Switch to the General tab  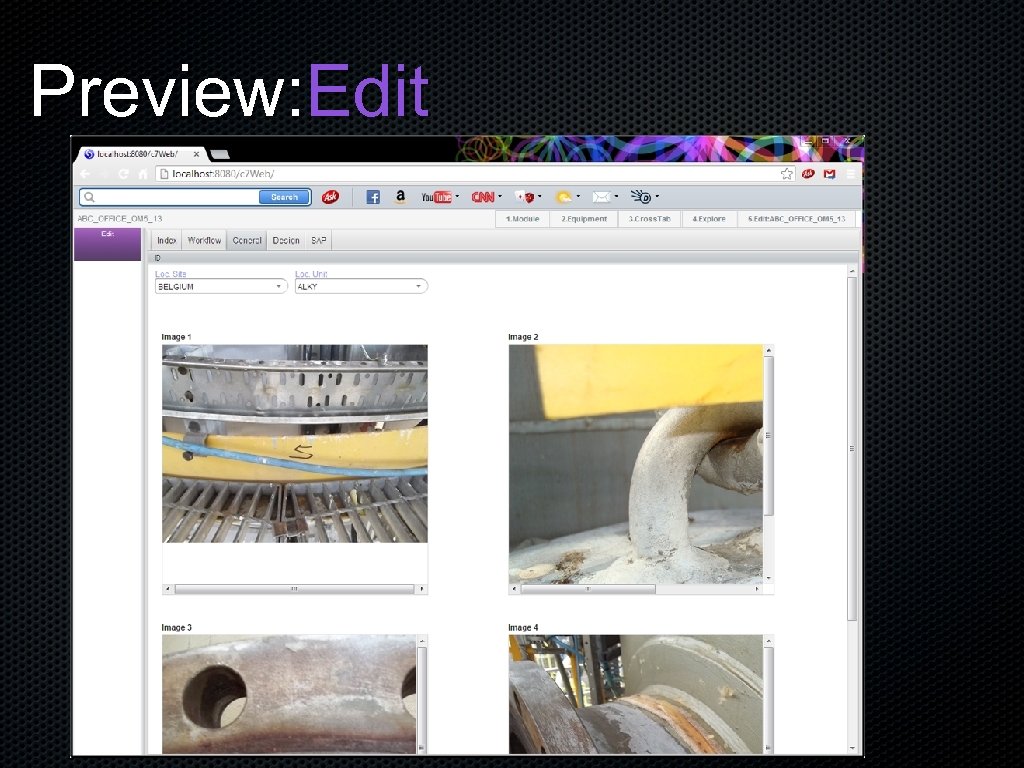[x=247, y=240]
